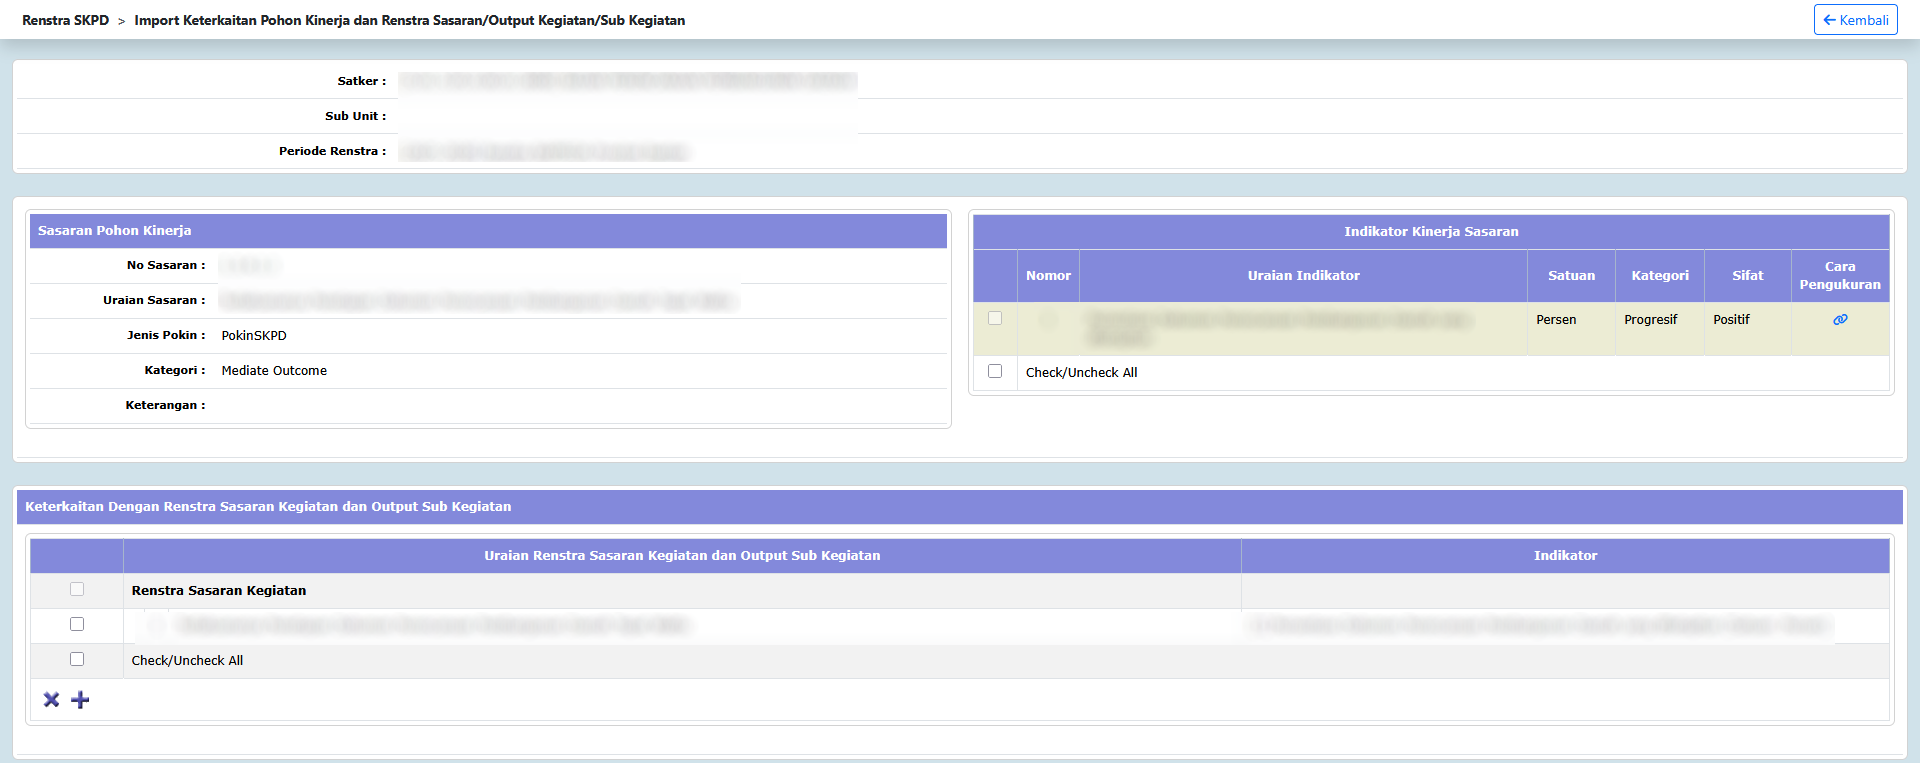Click the Indikator header in Keterkaitan table

(x=1564, y=556)
